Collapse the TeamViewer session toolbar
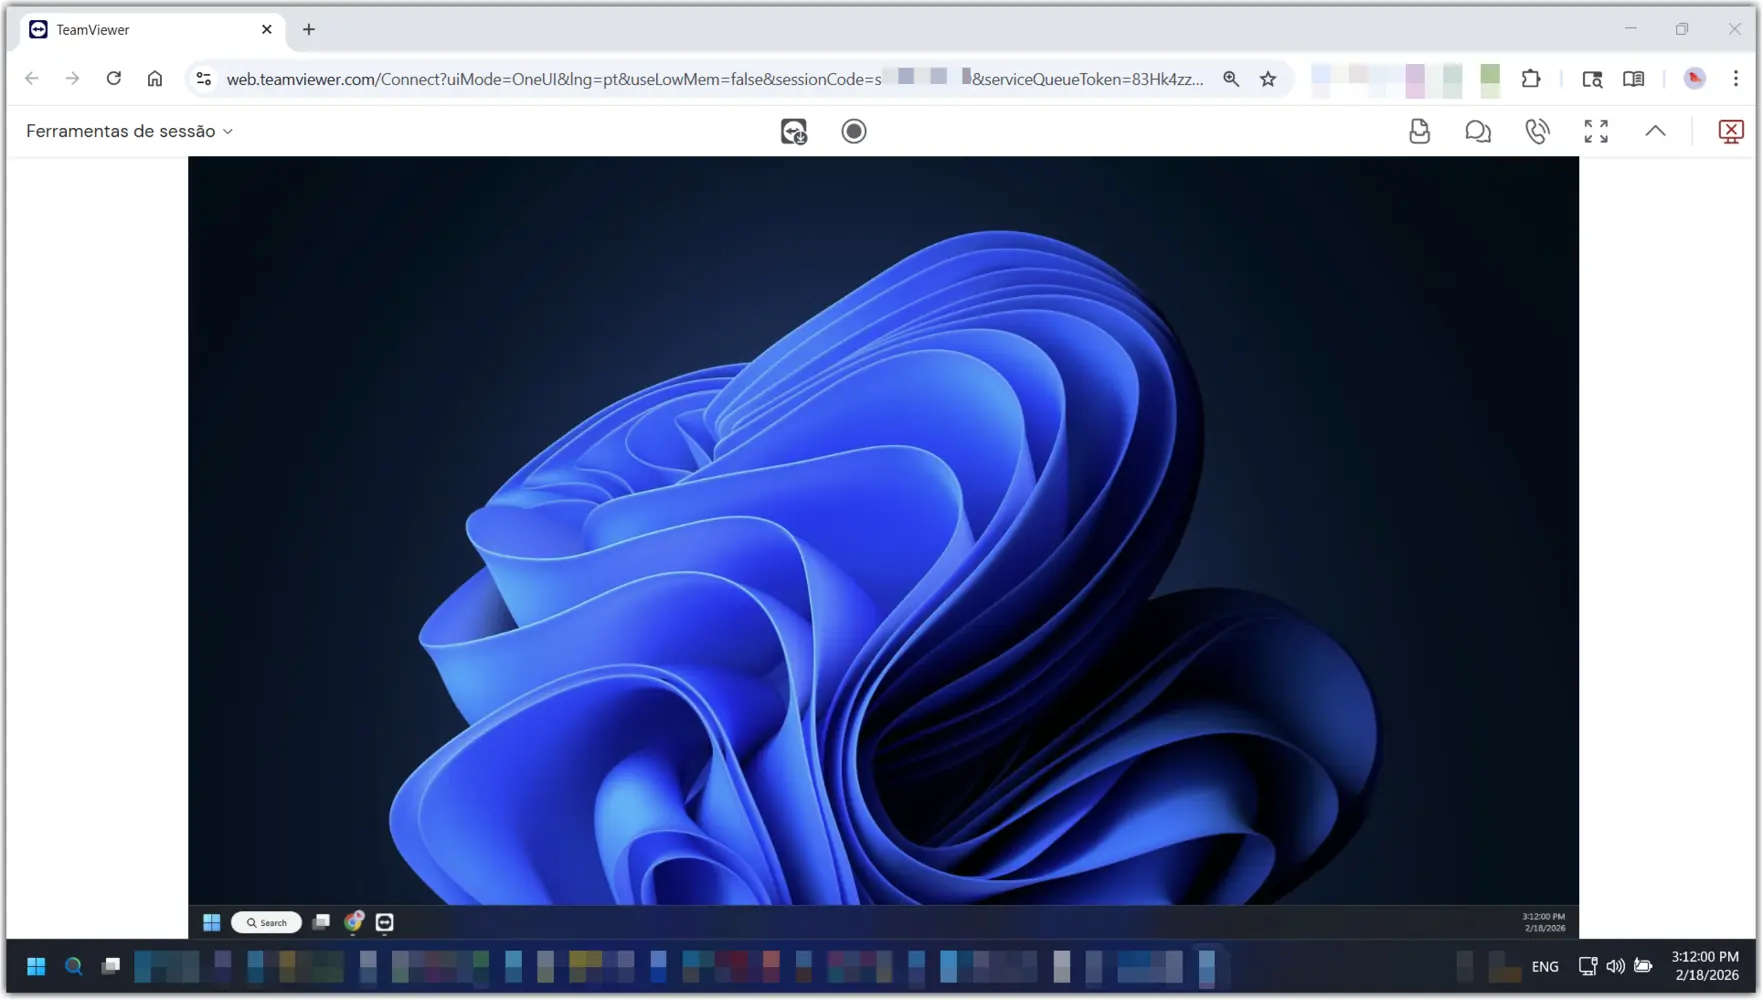This screenshot has height=1000, width=1763. tap(1656, 131)
